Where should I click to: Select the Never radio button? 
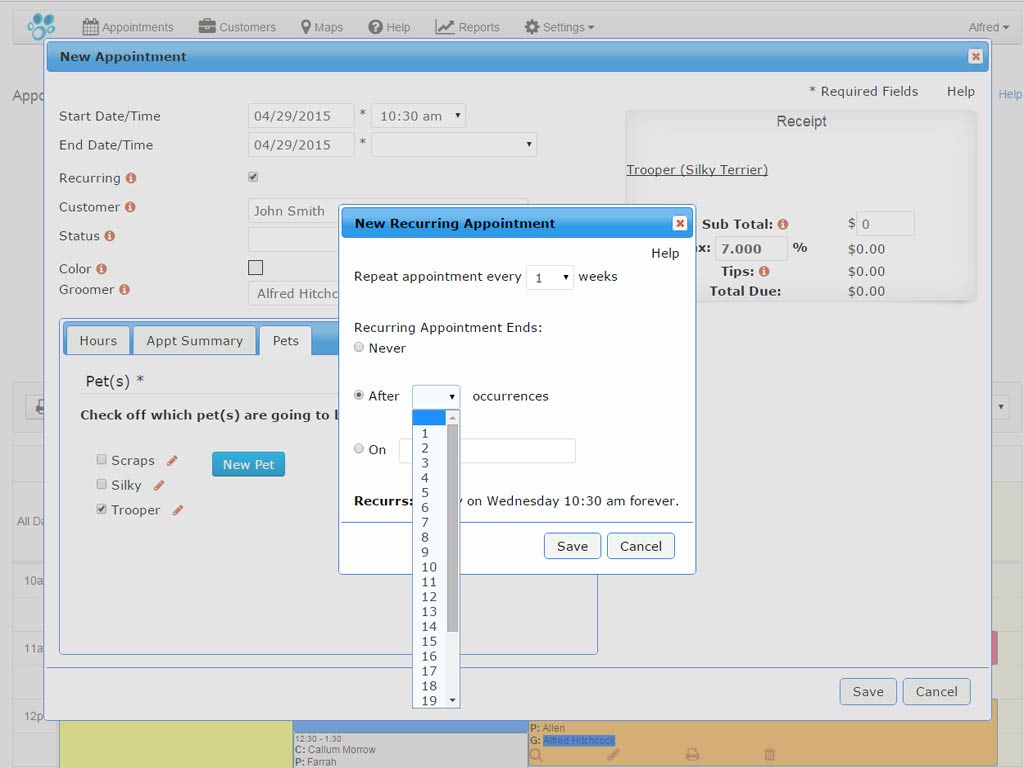tap(359, 347)
